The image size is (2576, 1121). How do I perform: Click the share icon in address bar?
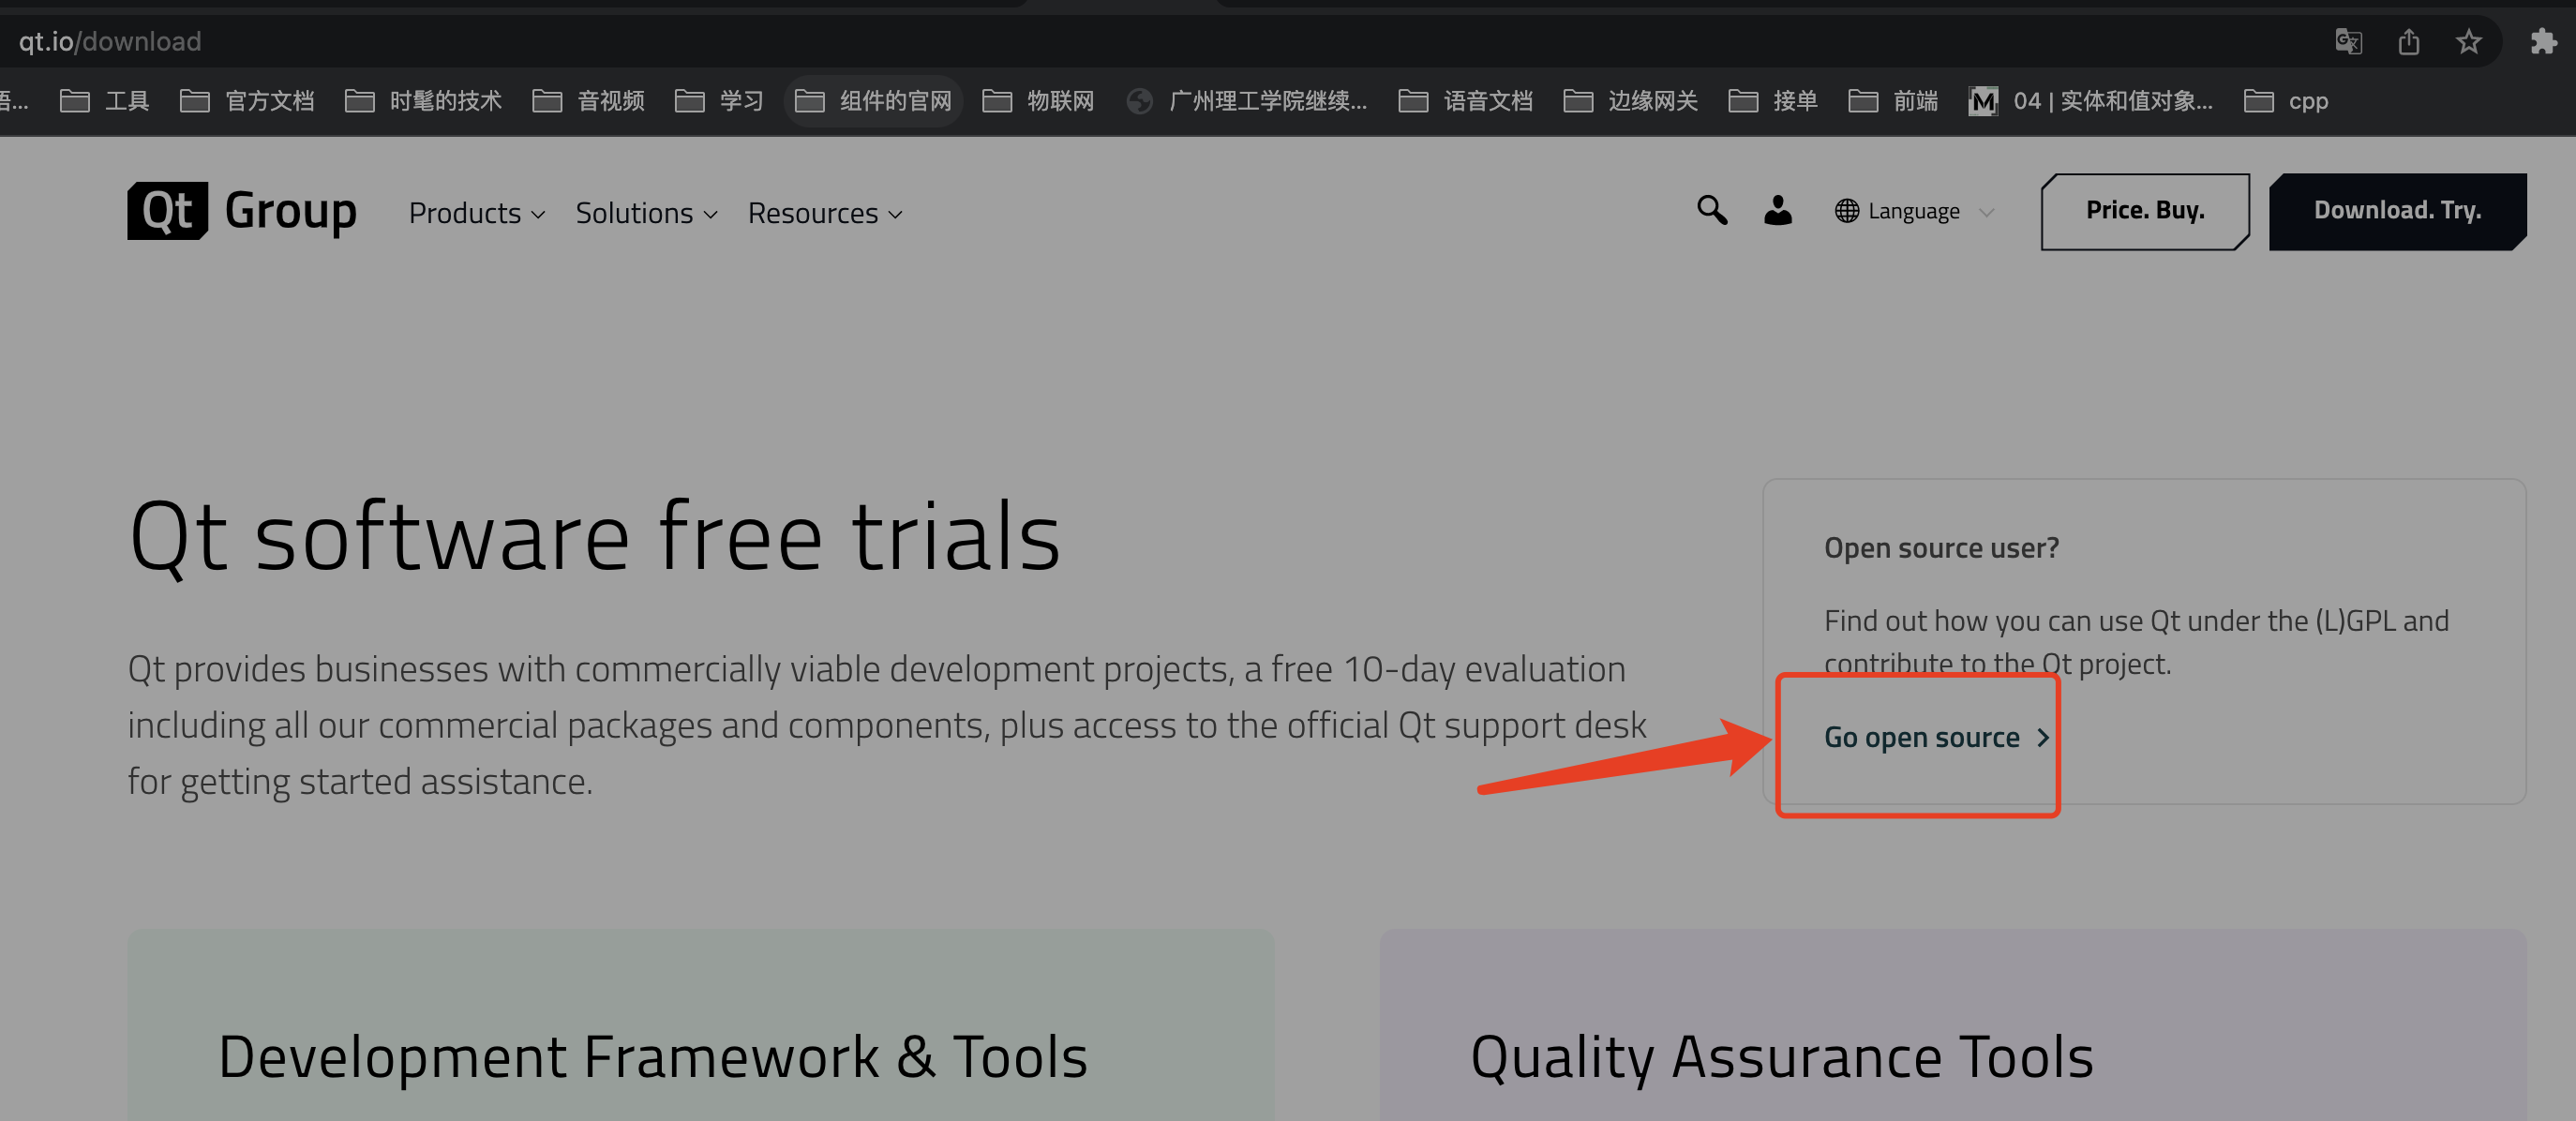(x=2408, y=41)
